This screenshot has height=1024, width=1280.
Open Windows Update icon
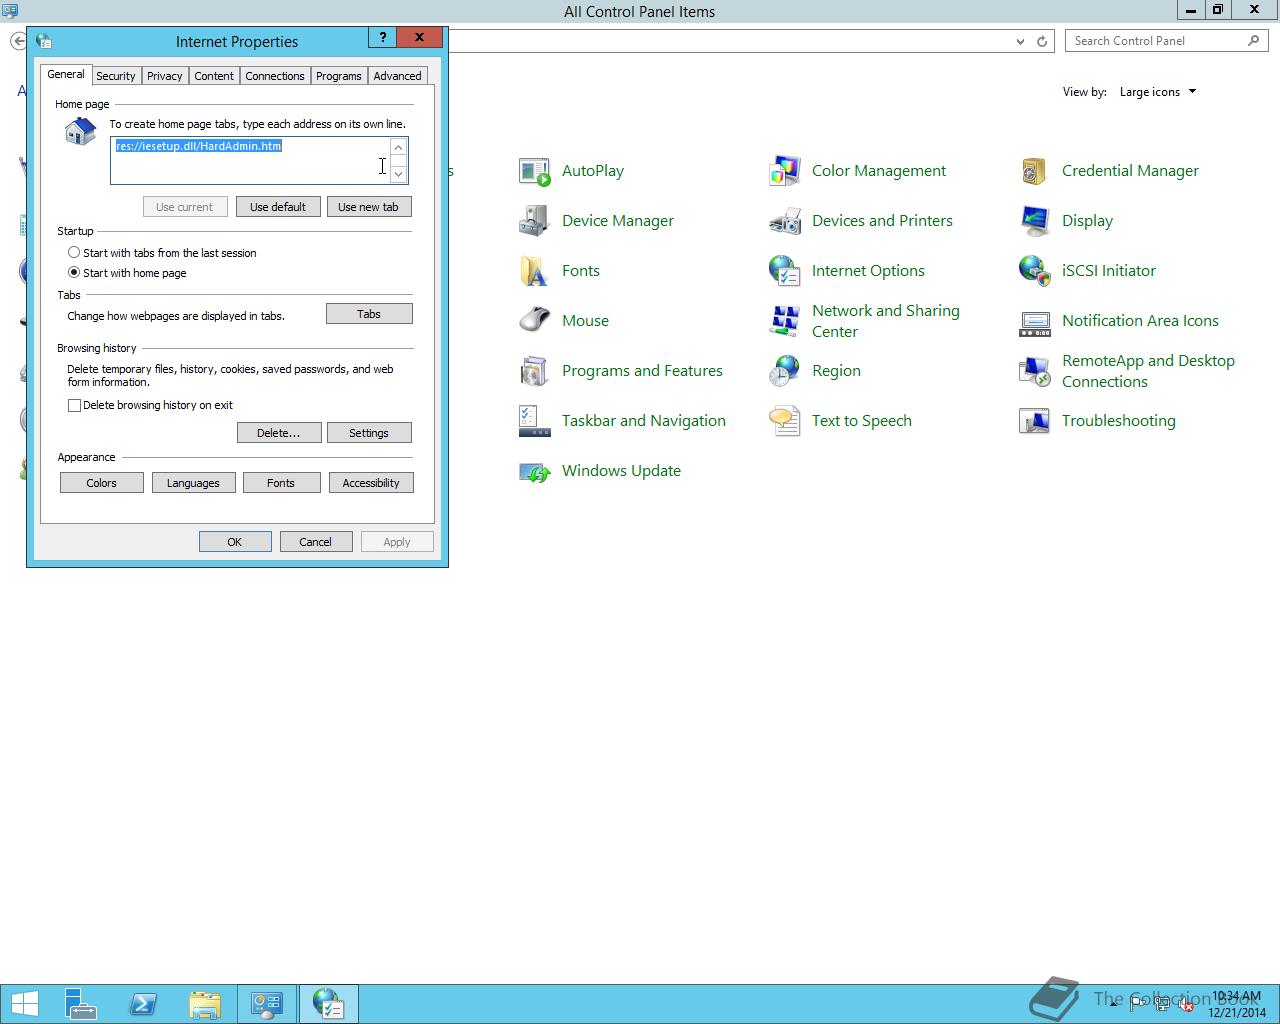click(x=535, y=471)
